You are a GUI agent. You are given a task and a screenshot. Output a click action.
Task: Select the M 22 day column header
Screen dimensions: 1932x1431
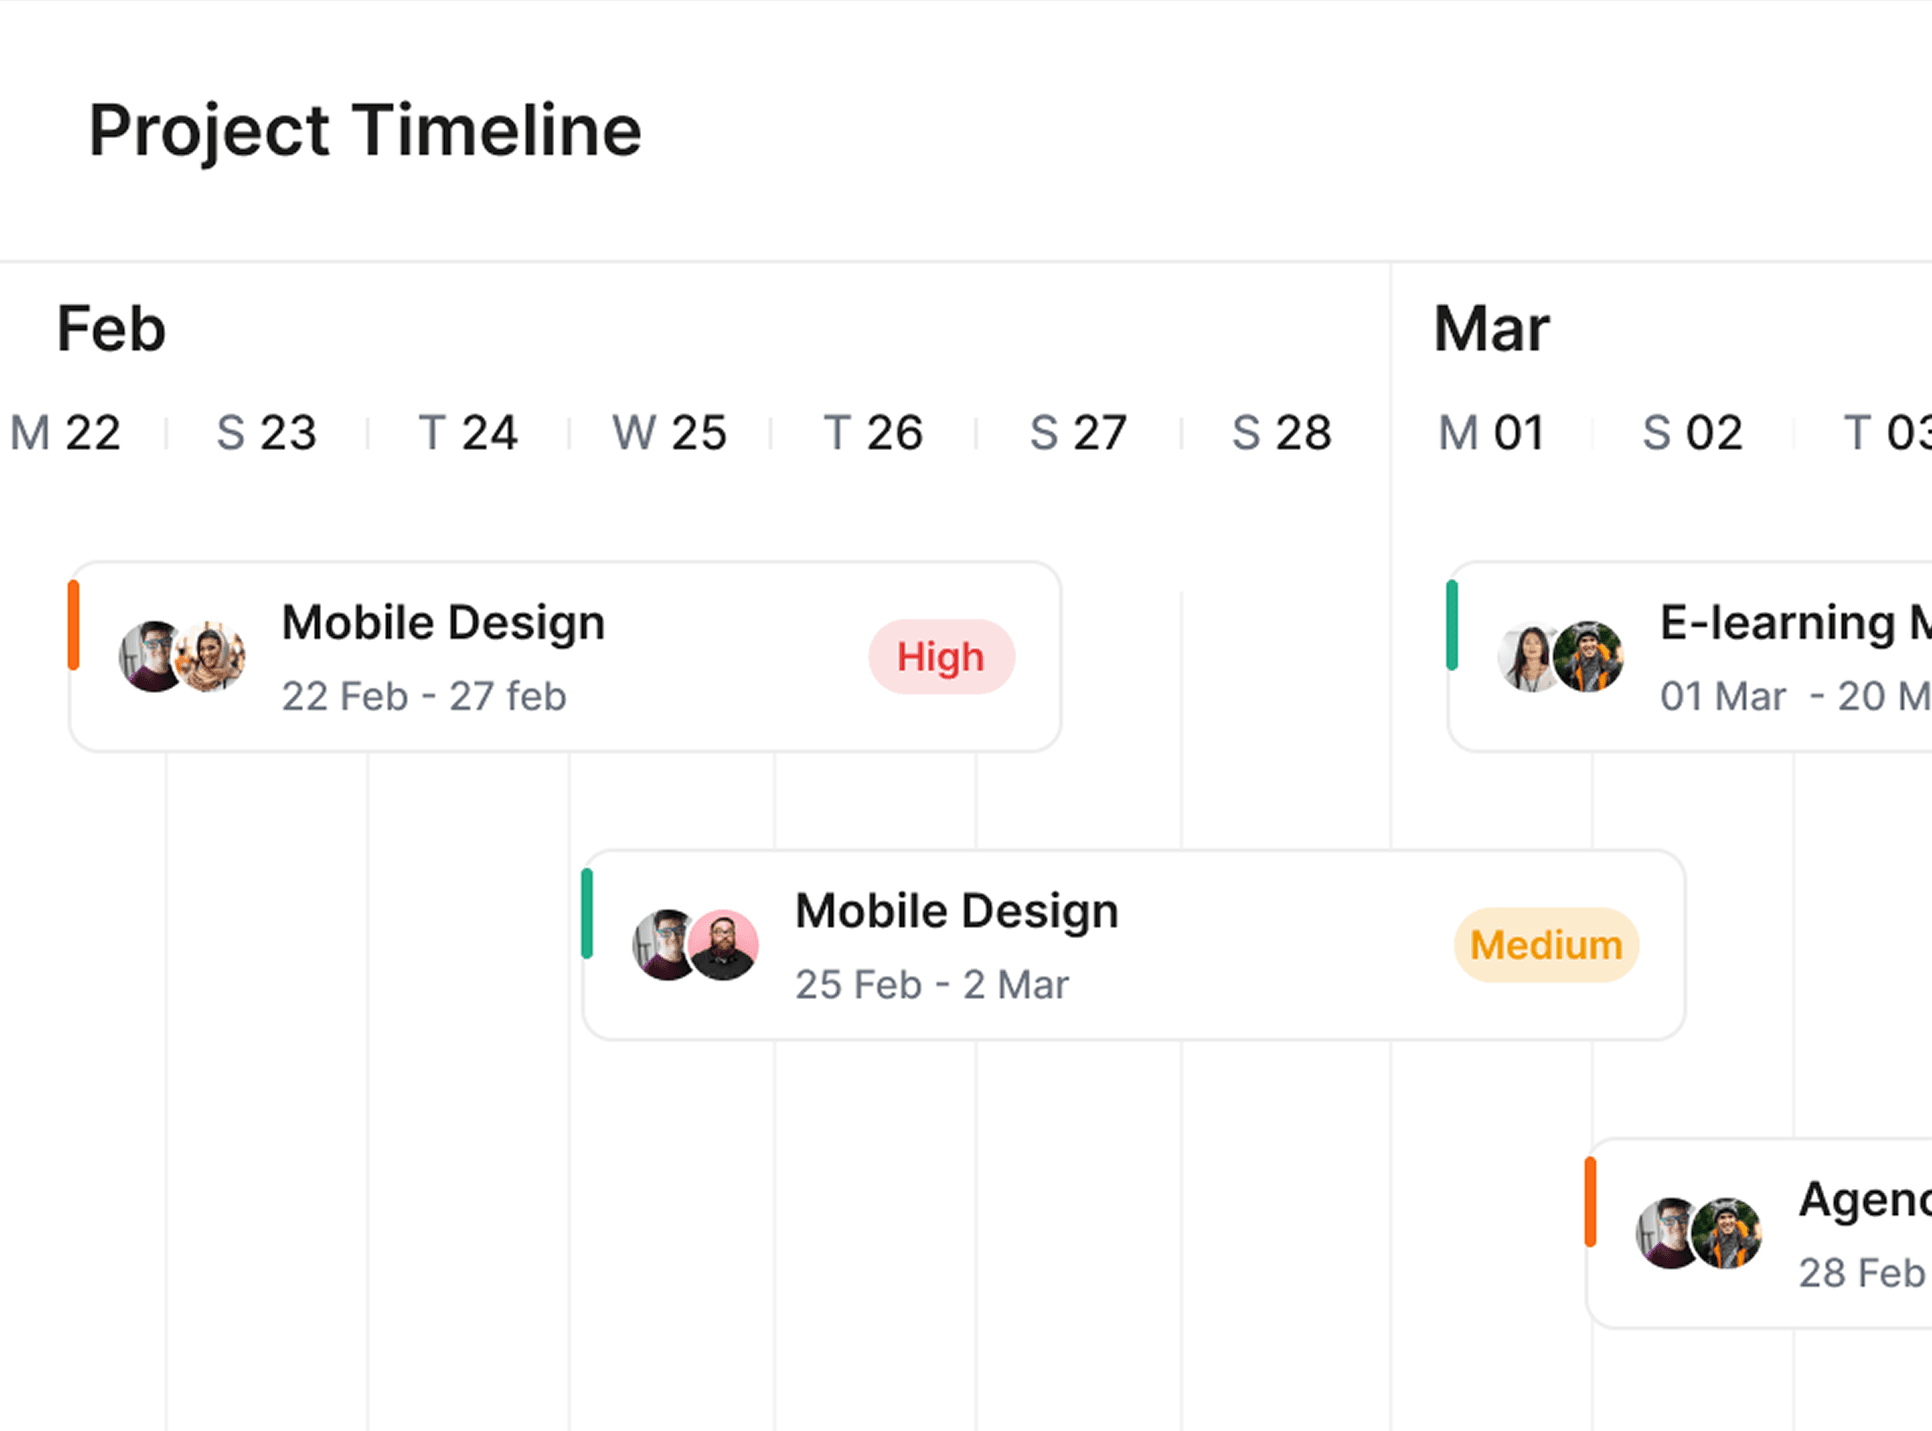click(x=65, y=433)
